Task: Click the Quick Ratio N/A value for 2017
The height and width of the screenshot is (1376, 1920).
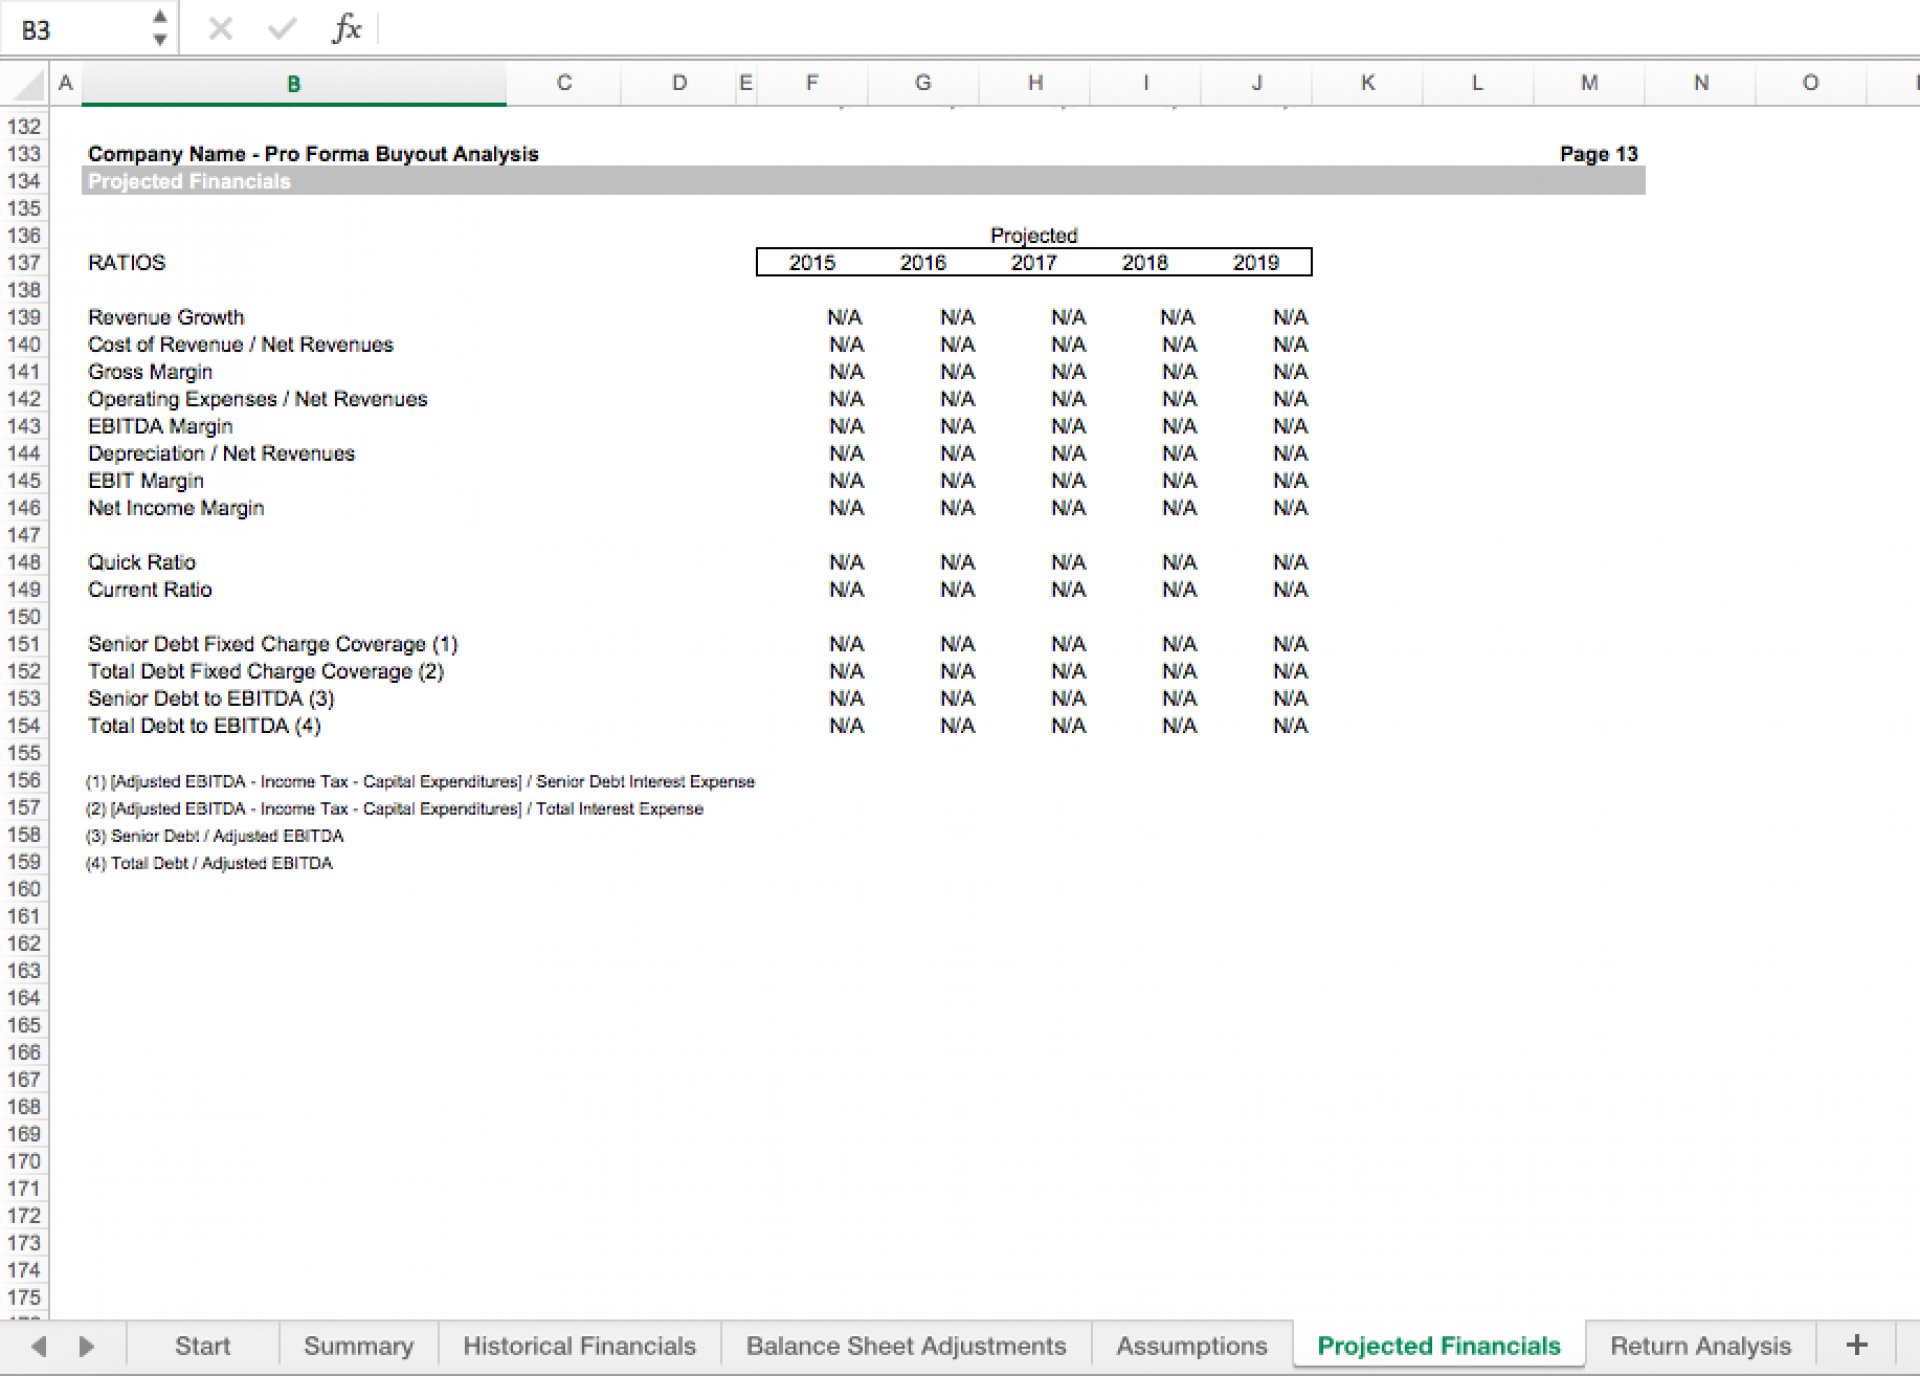Action: 1068,562
